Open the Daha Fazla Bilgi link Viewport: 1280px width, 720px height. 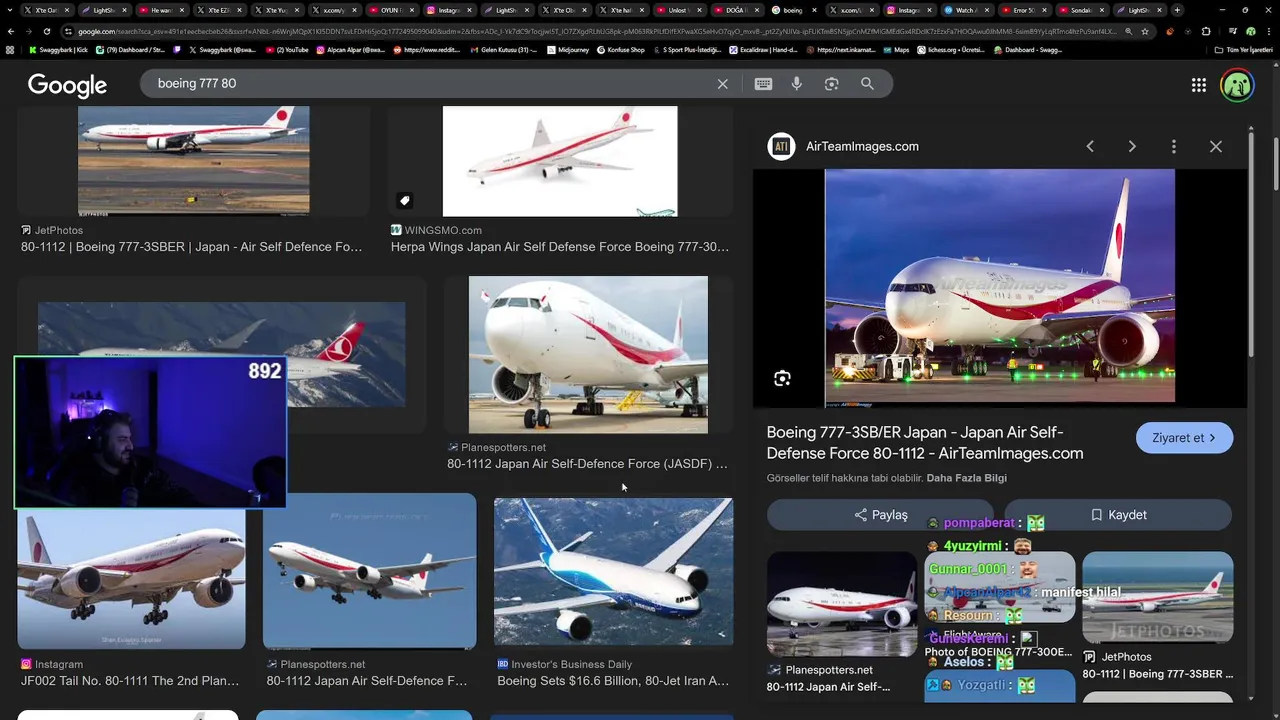[x=967, y=478]
